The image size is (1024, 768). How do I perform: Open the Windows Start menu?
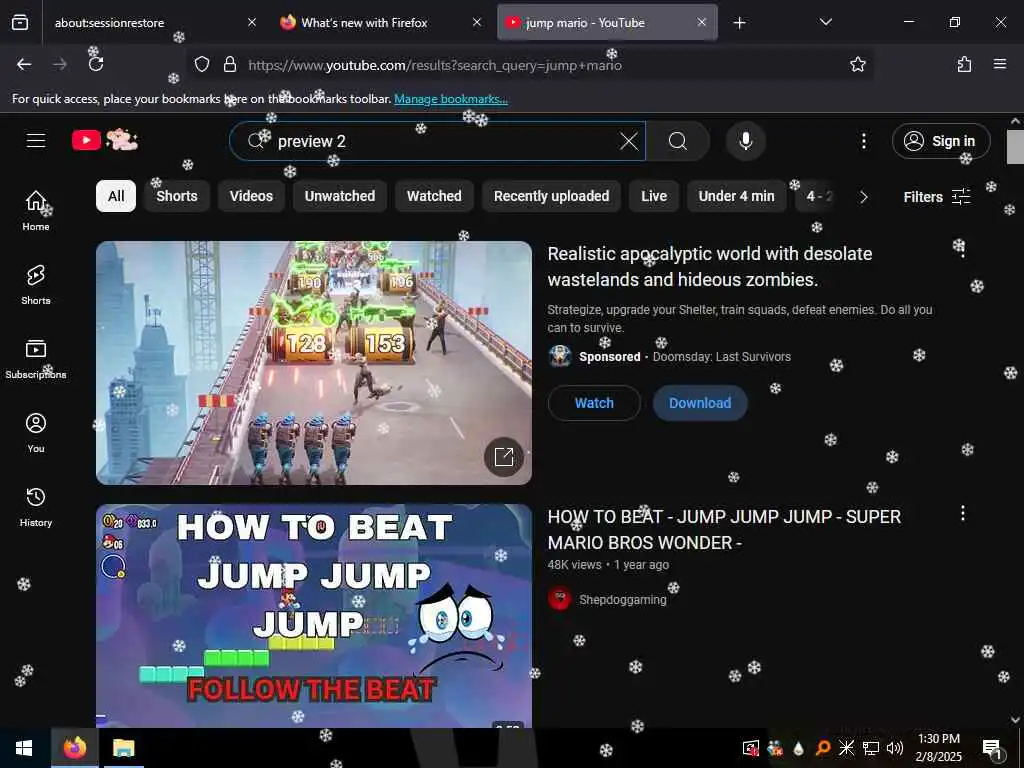coord(24,748)
